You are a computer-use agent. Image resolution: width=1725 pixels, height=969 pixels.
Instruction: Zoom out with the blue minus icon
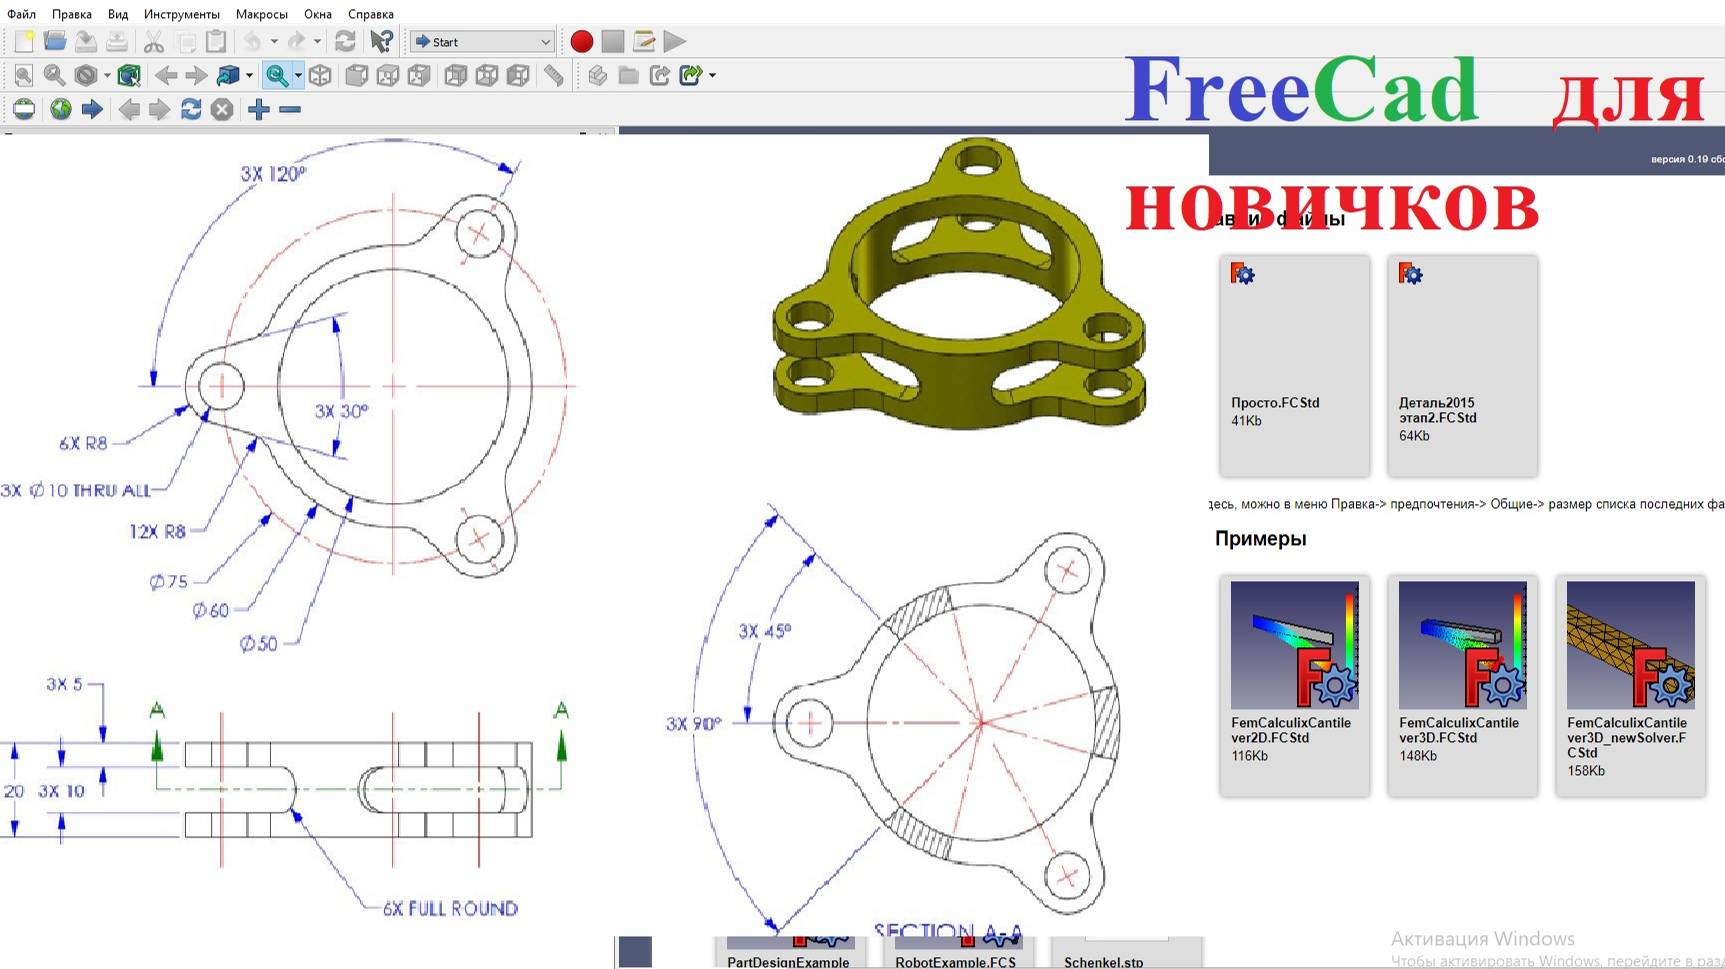click(x=290, y=110)
